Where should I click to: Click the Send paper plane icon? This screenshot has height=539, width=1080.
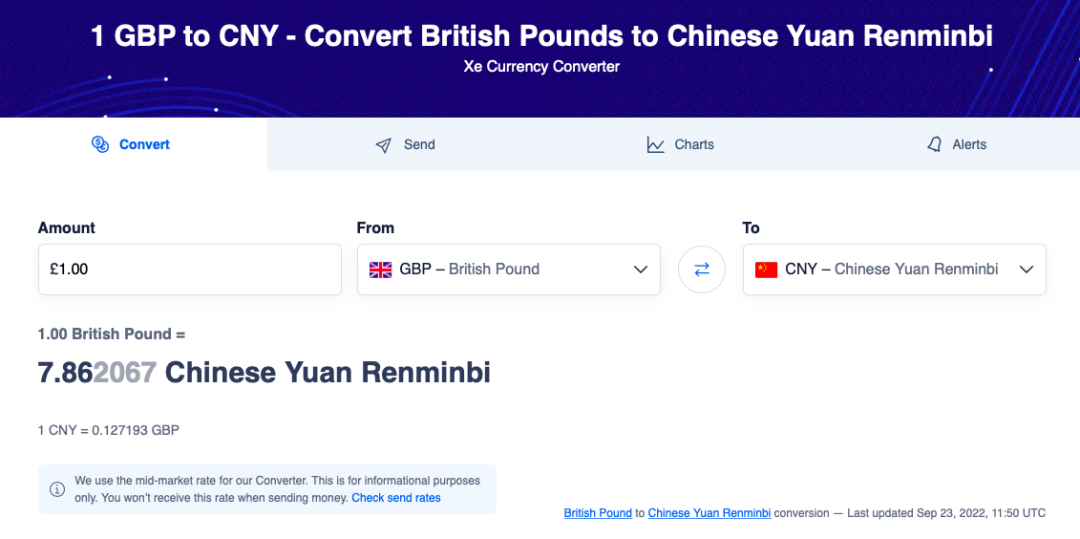point(384,145)
